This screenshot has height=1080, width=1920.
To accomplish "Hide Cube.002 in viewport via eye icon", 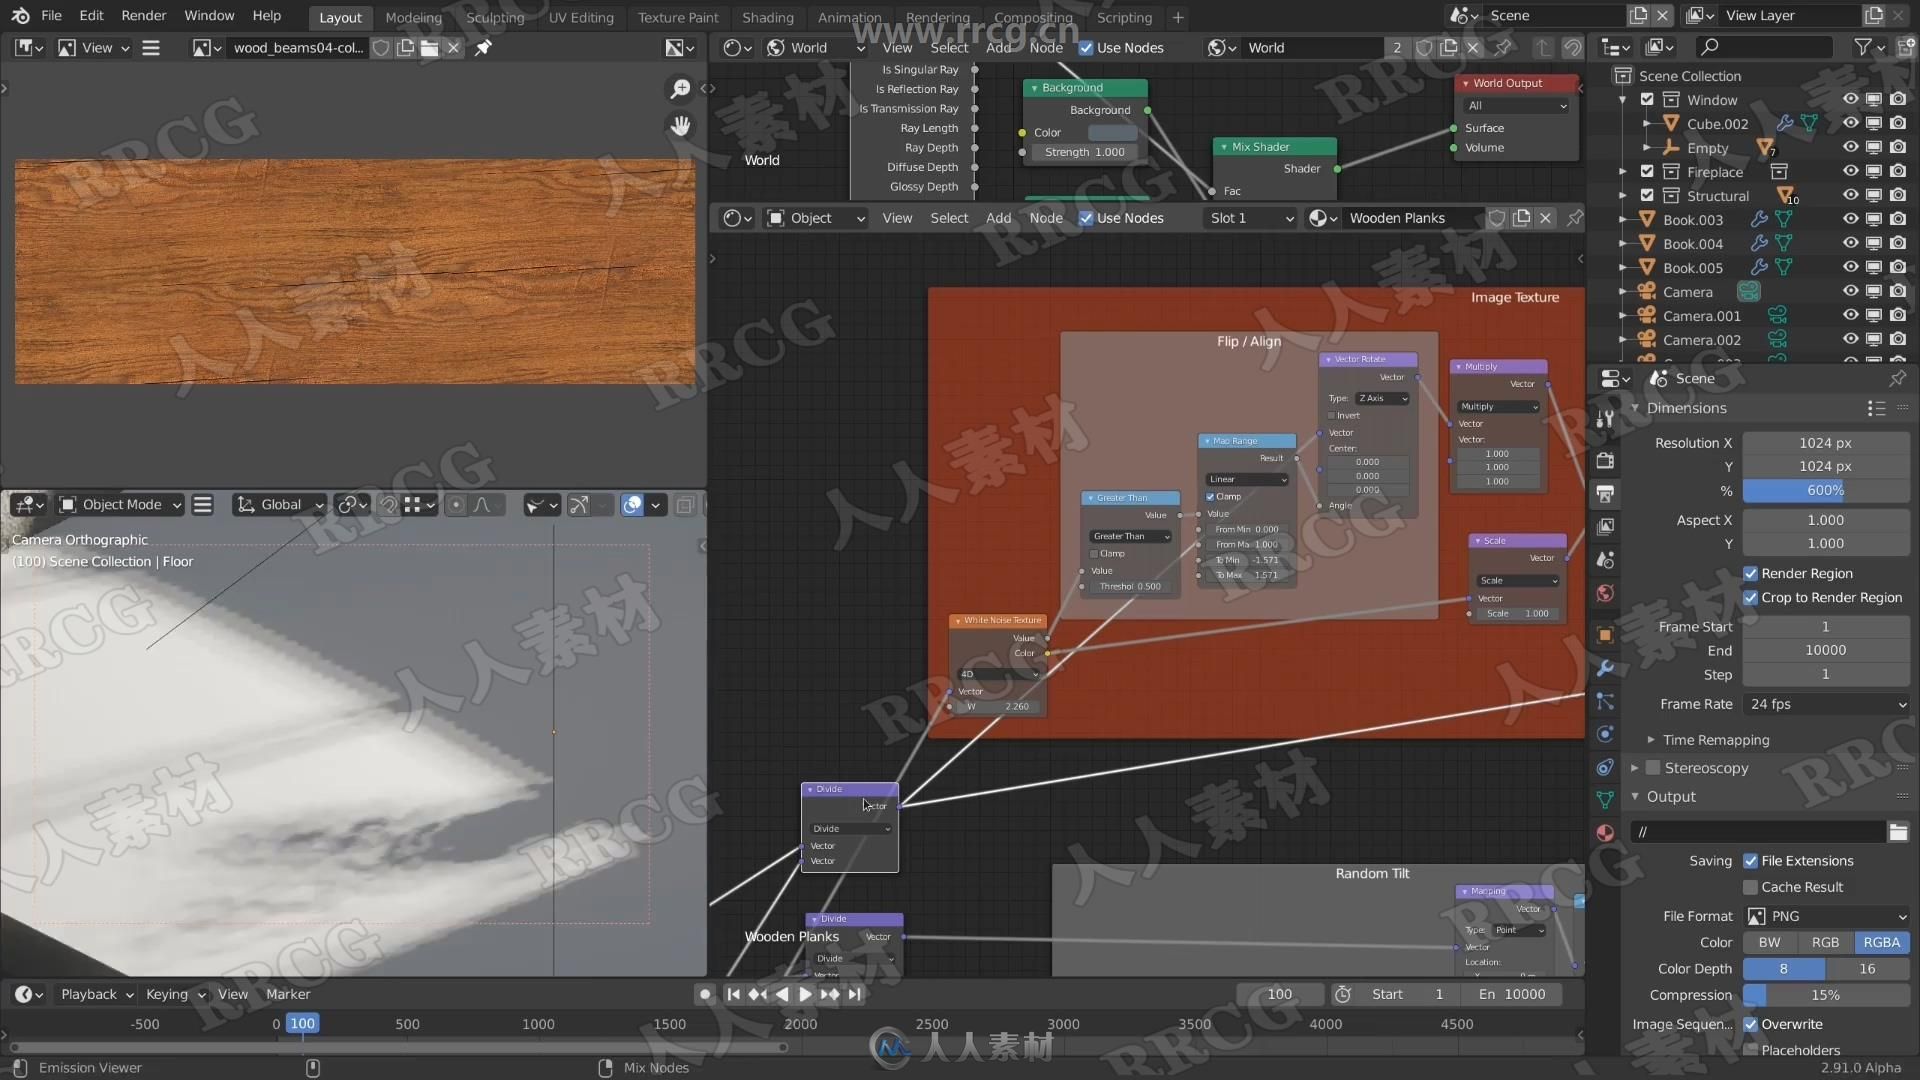I will pyautogui.click(x=1850, y=123).
